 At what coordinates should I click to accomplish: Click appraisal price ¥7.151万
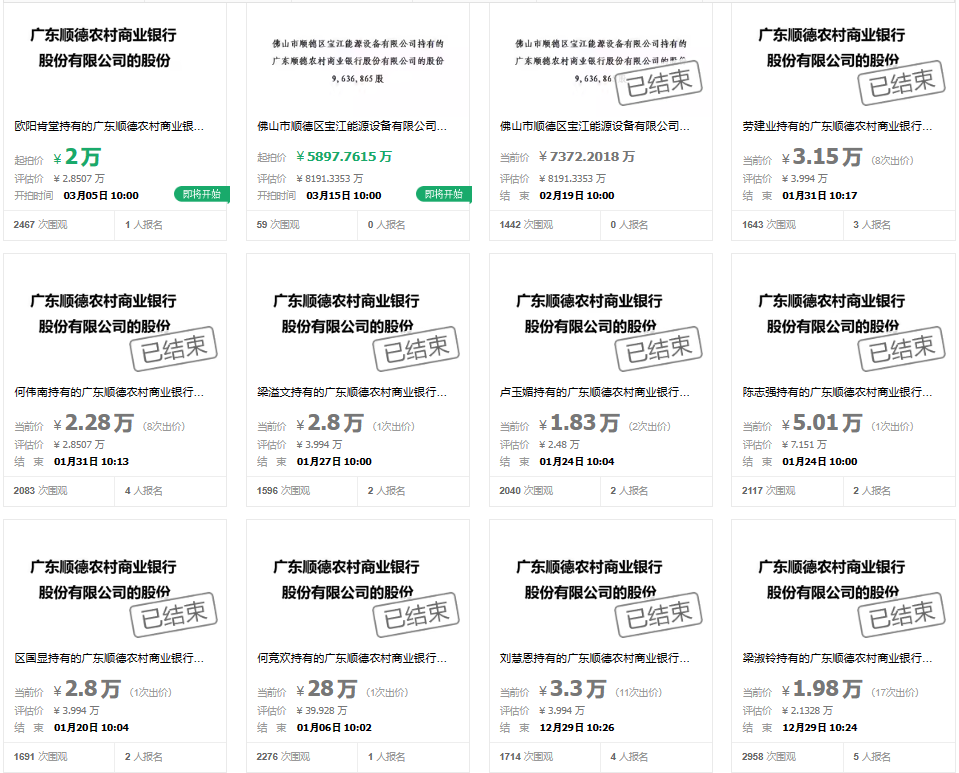pyautogui.click(x=804, y=445)
